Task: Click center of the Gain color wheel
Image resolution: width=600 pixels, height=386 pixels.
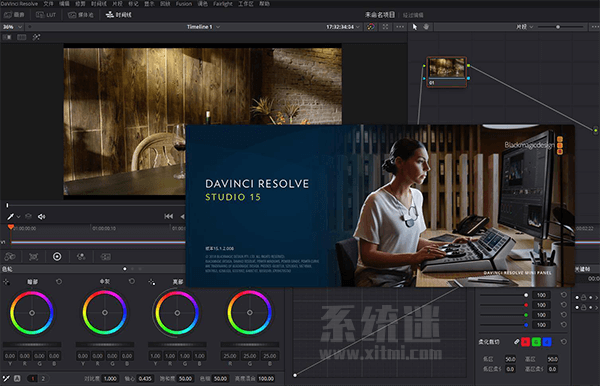Action: tap(177, 313)
